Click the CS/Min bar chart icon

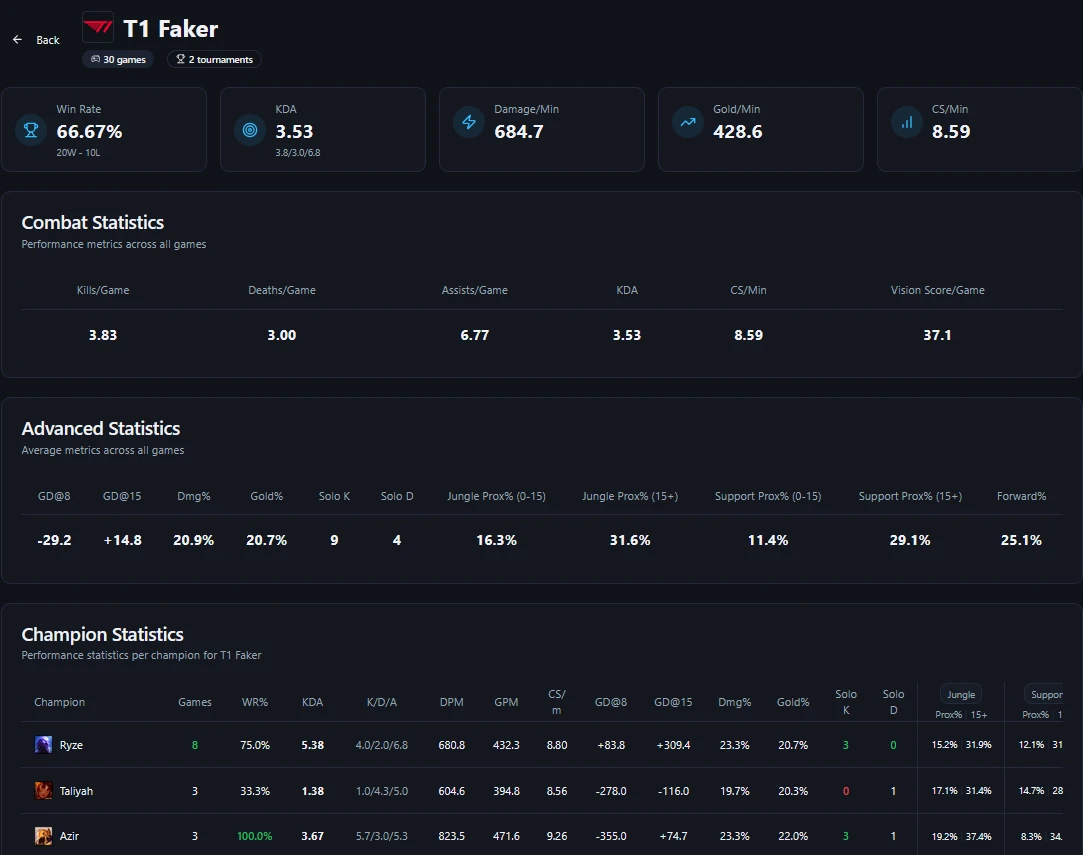coord(907,122)
